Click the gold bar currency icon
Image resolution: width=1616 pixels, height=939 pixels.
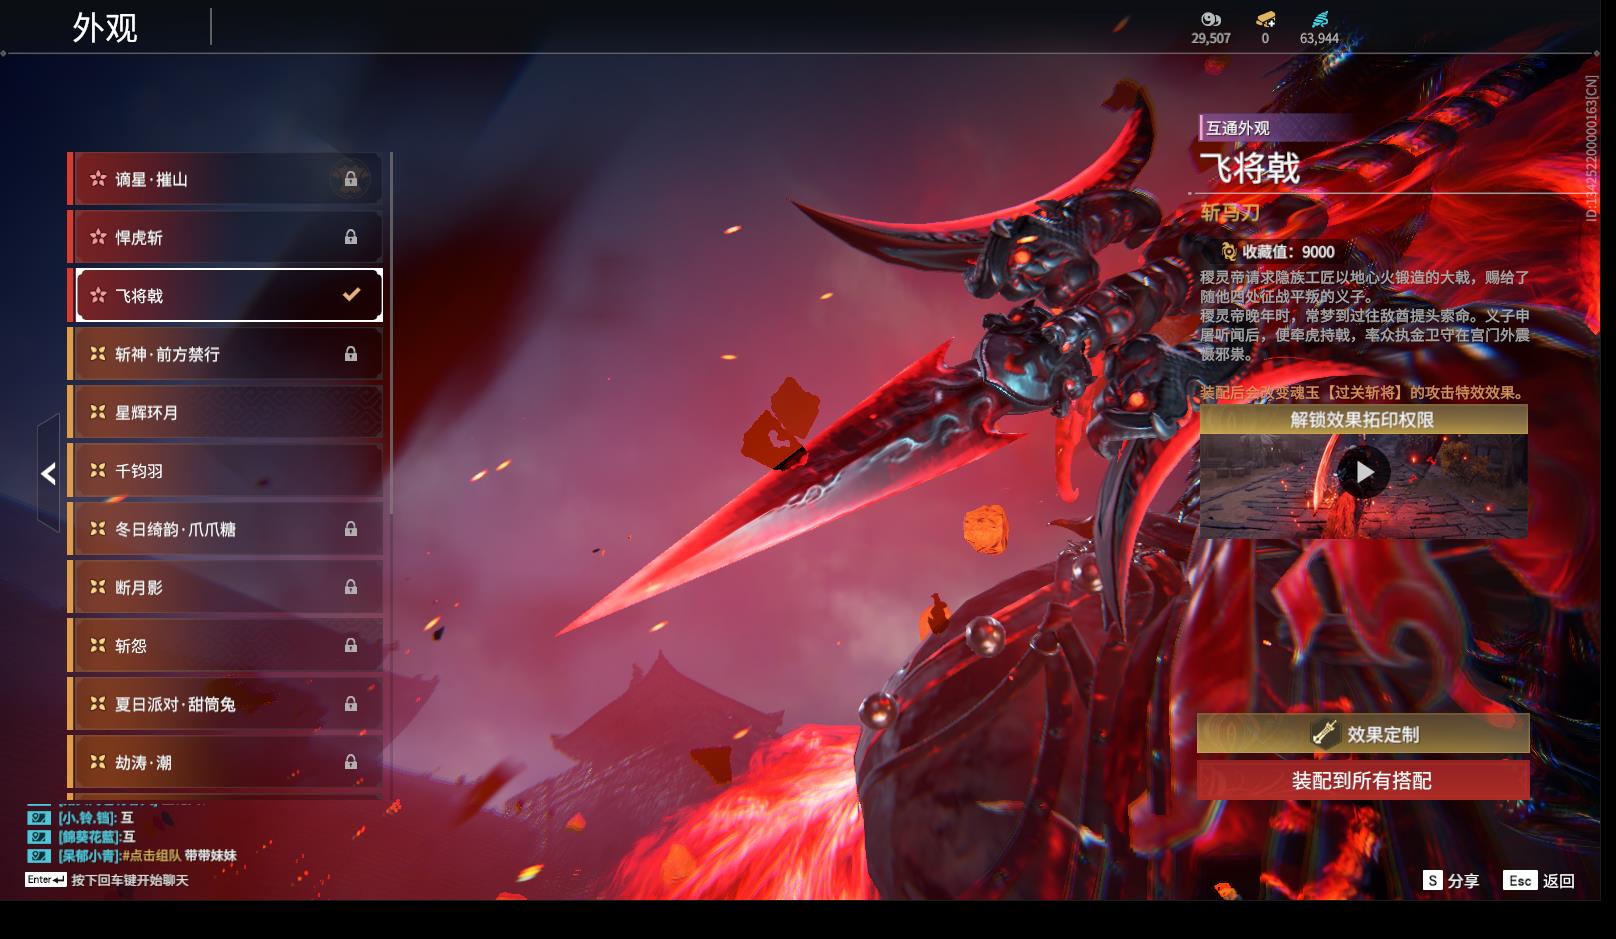[1265, 19]
